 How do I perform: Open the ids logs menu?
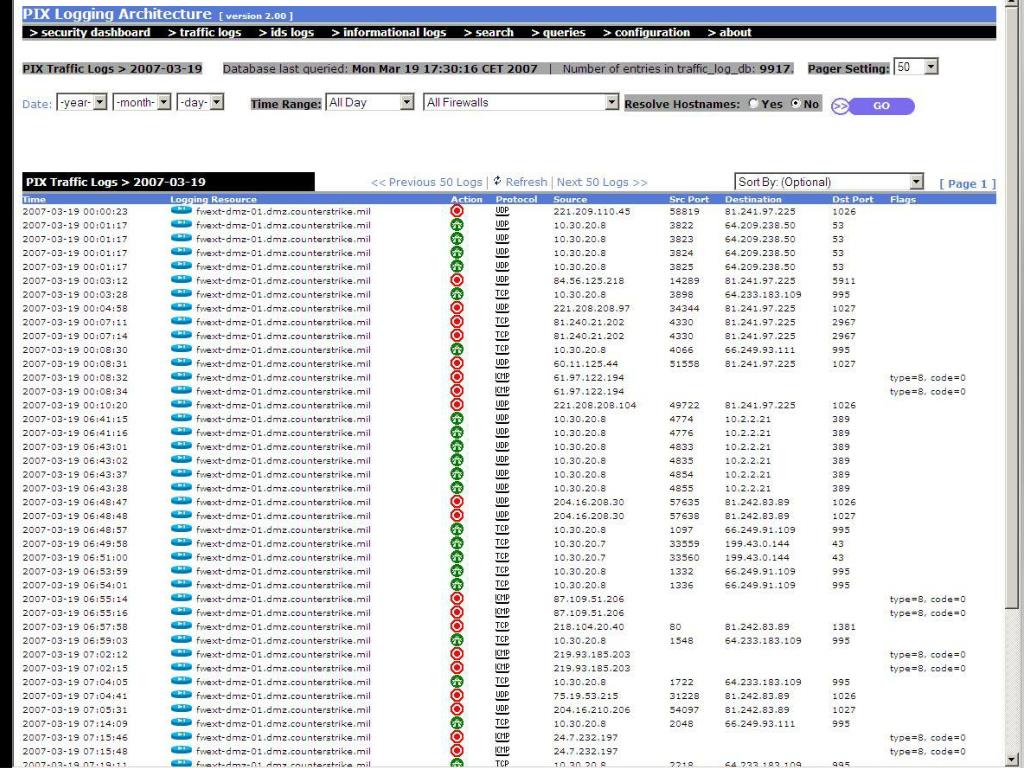tap(286, 33)
